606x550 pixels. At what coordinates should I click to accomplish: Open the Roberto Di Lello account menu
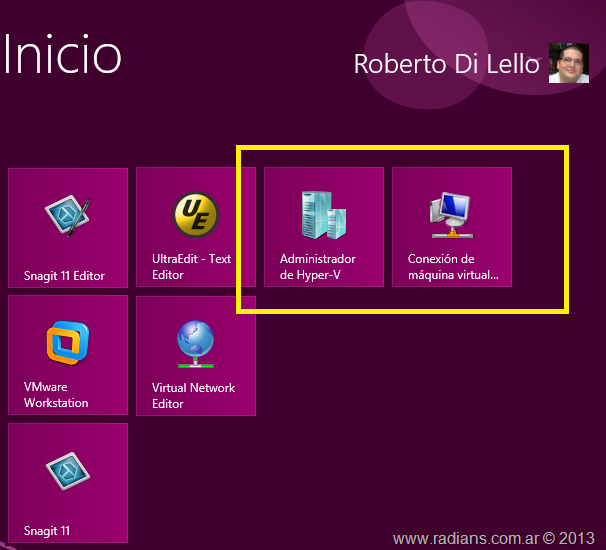(446, 63)
